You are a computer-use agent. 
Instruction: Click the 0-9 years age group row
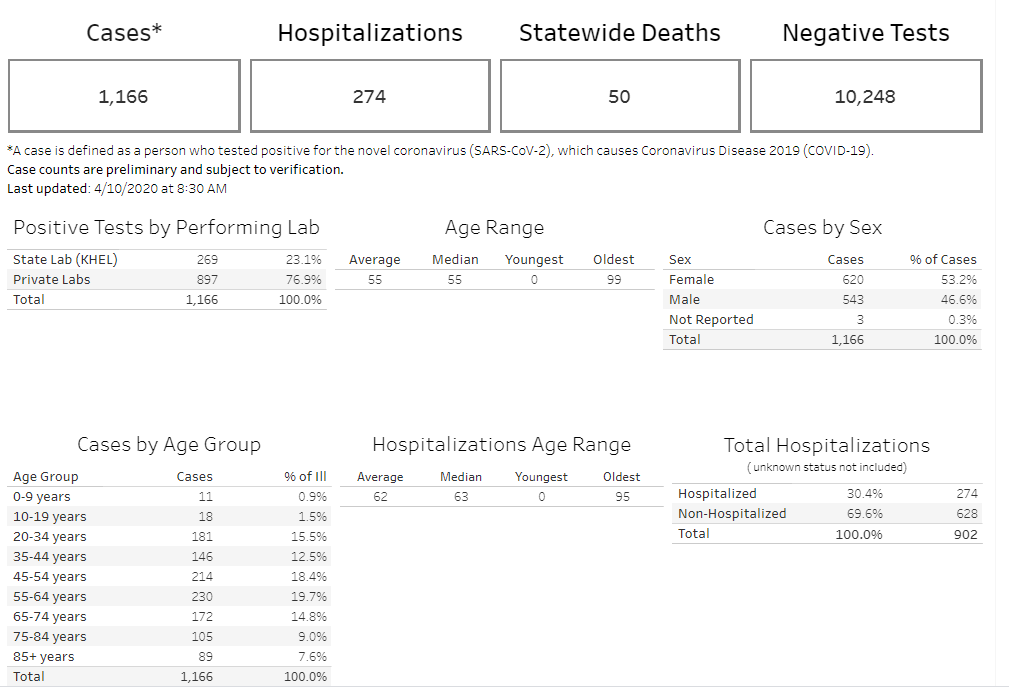pyautogui.click(x=42, y=496)
